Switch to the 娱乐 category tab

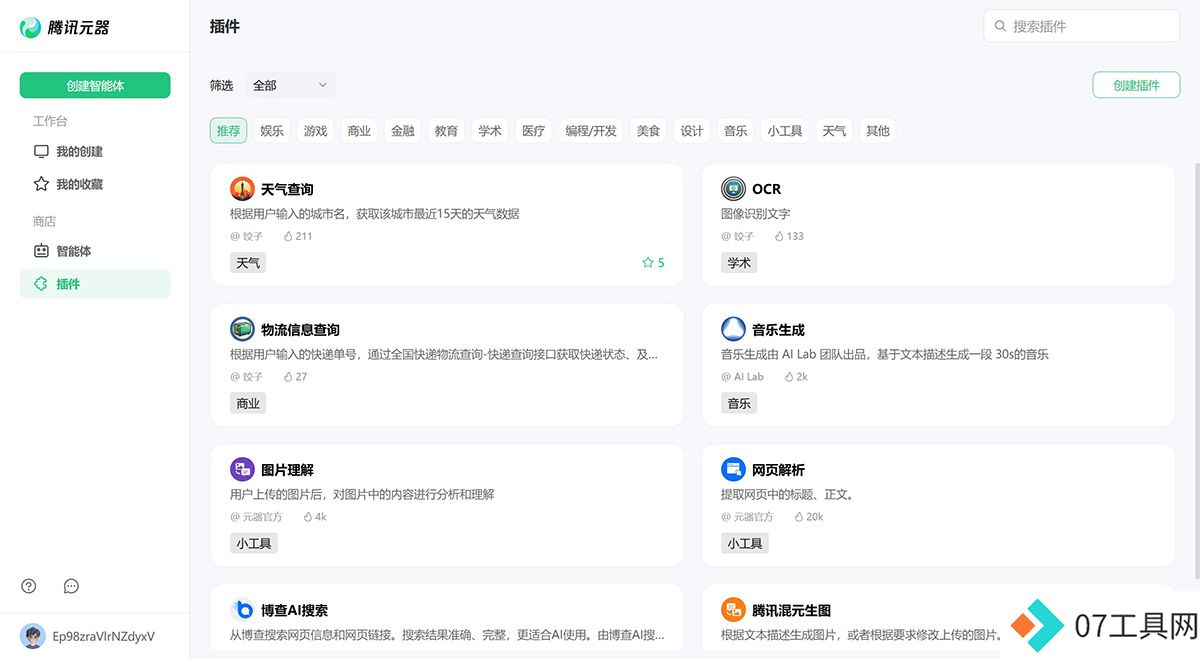pos(272,131)
